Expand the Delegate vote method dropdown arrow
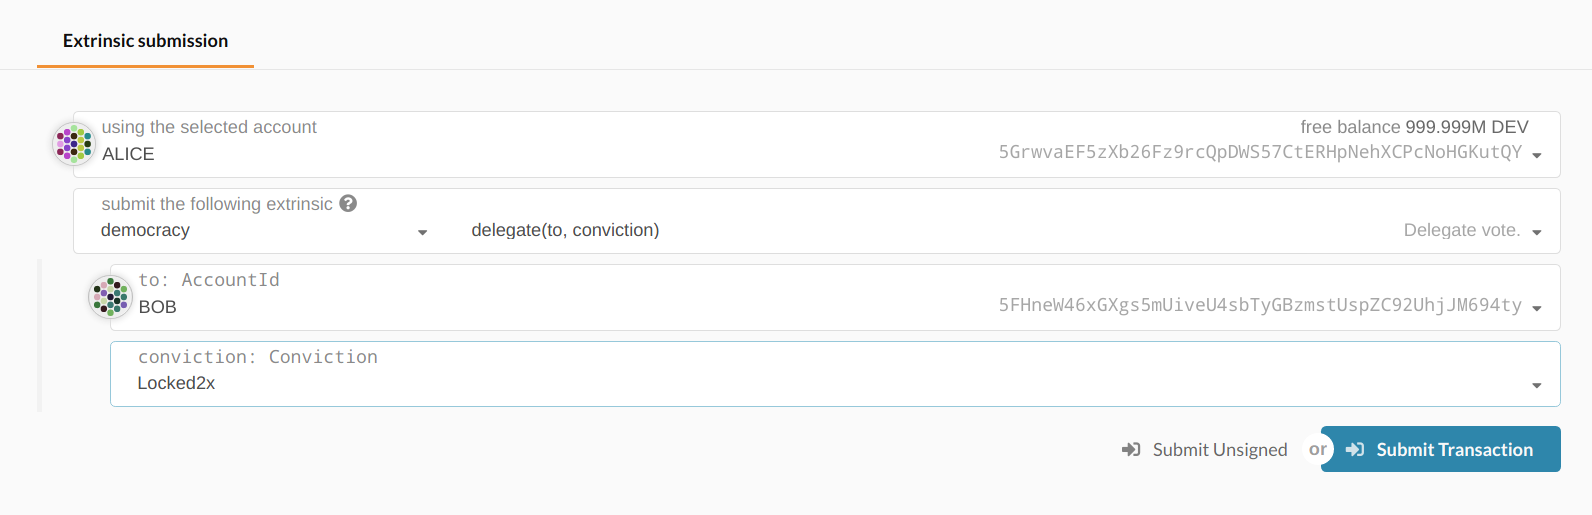 pyautogui.click(x=1537, y=232)
